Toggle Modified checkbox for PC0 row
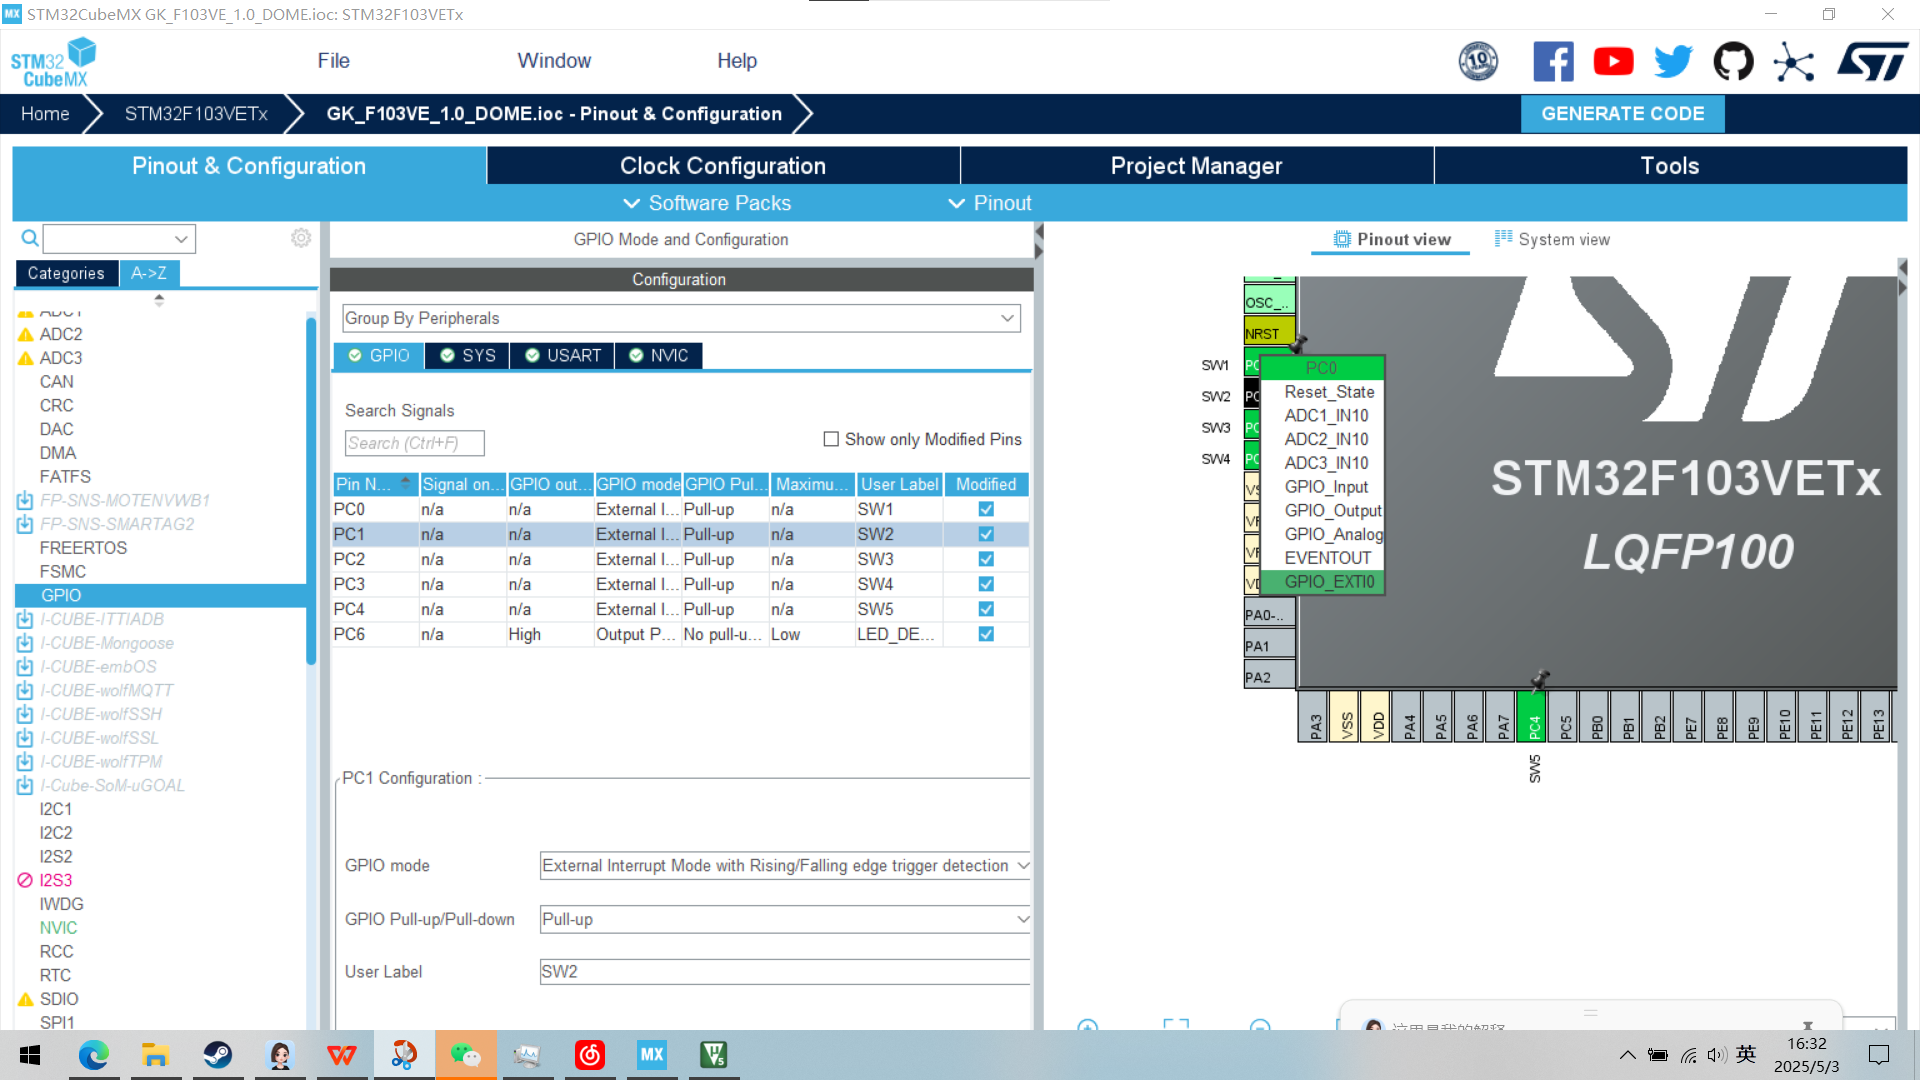1920x1080 pixels. click(986, 509)
